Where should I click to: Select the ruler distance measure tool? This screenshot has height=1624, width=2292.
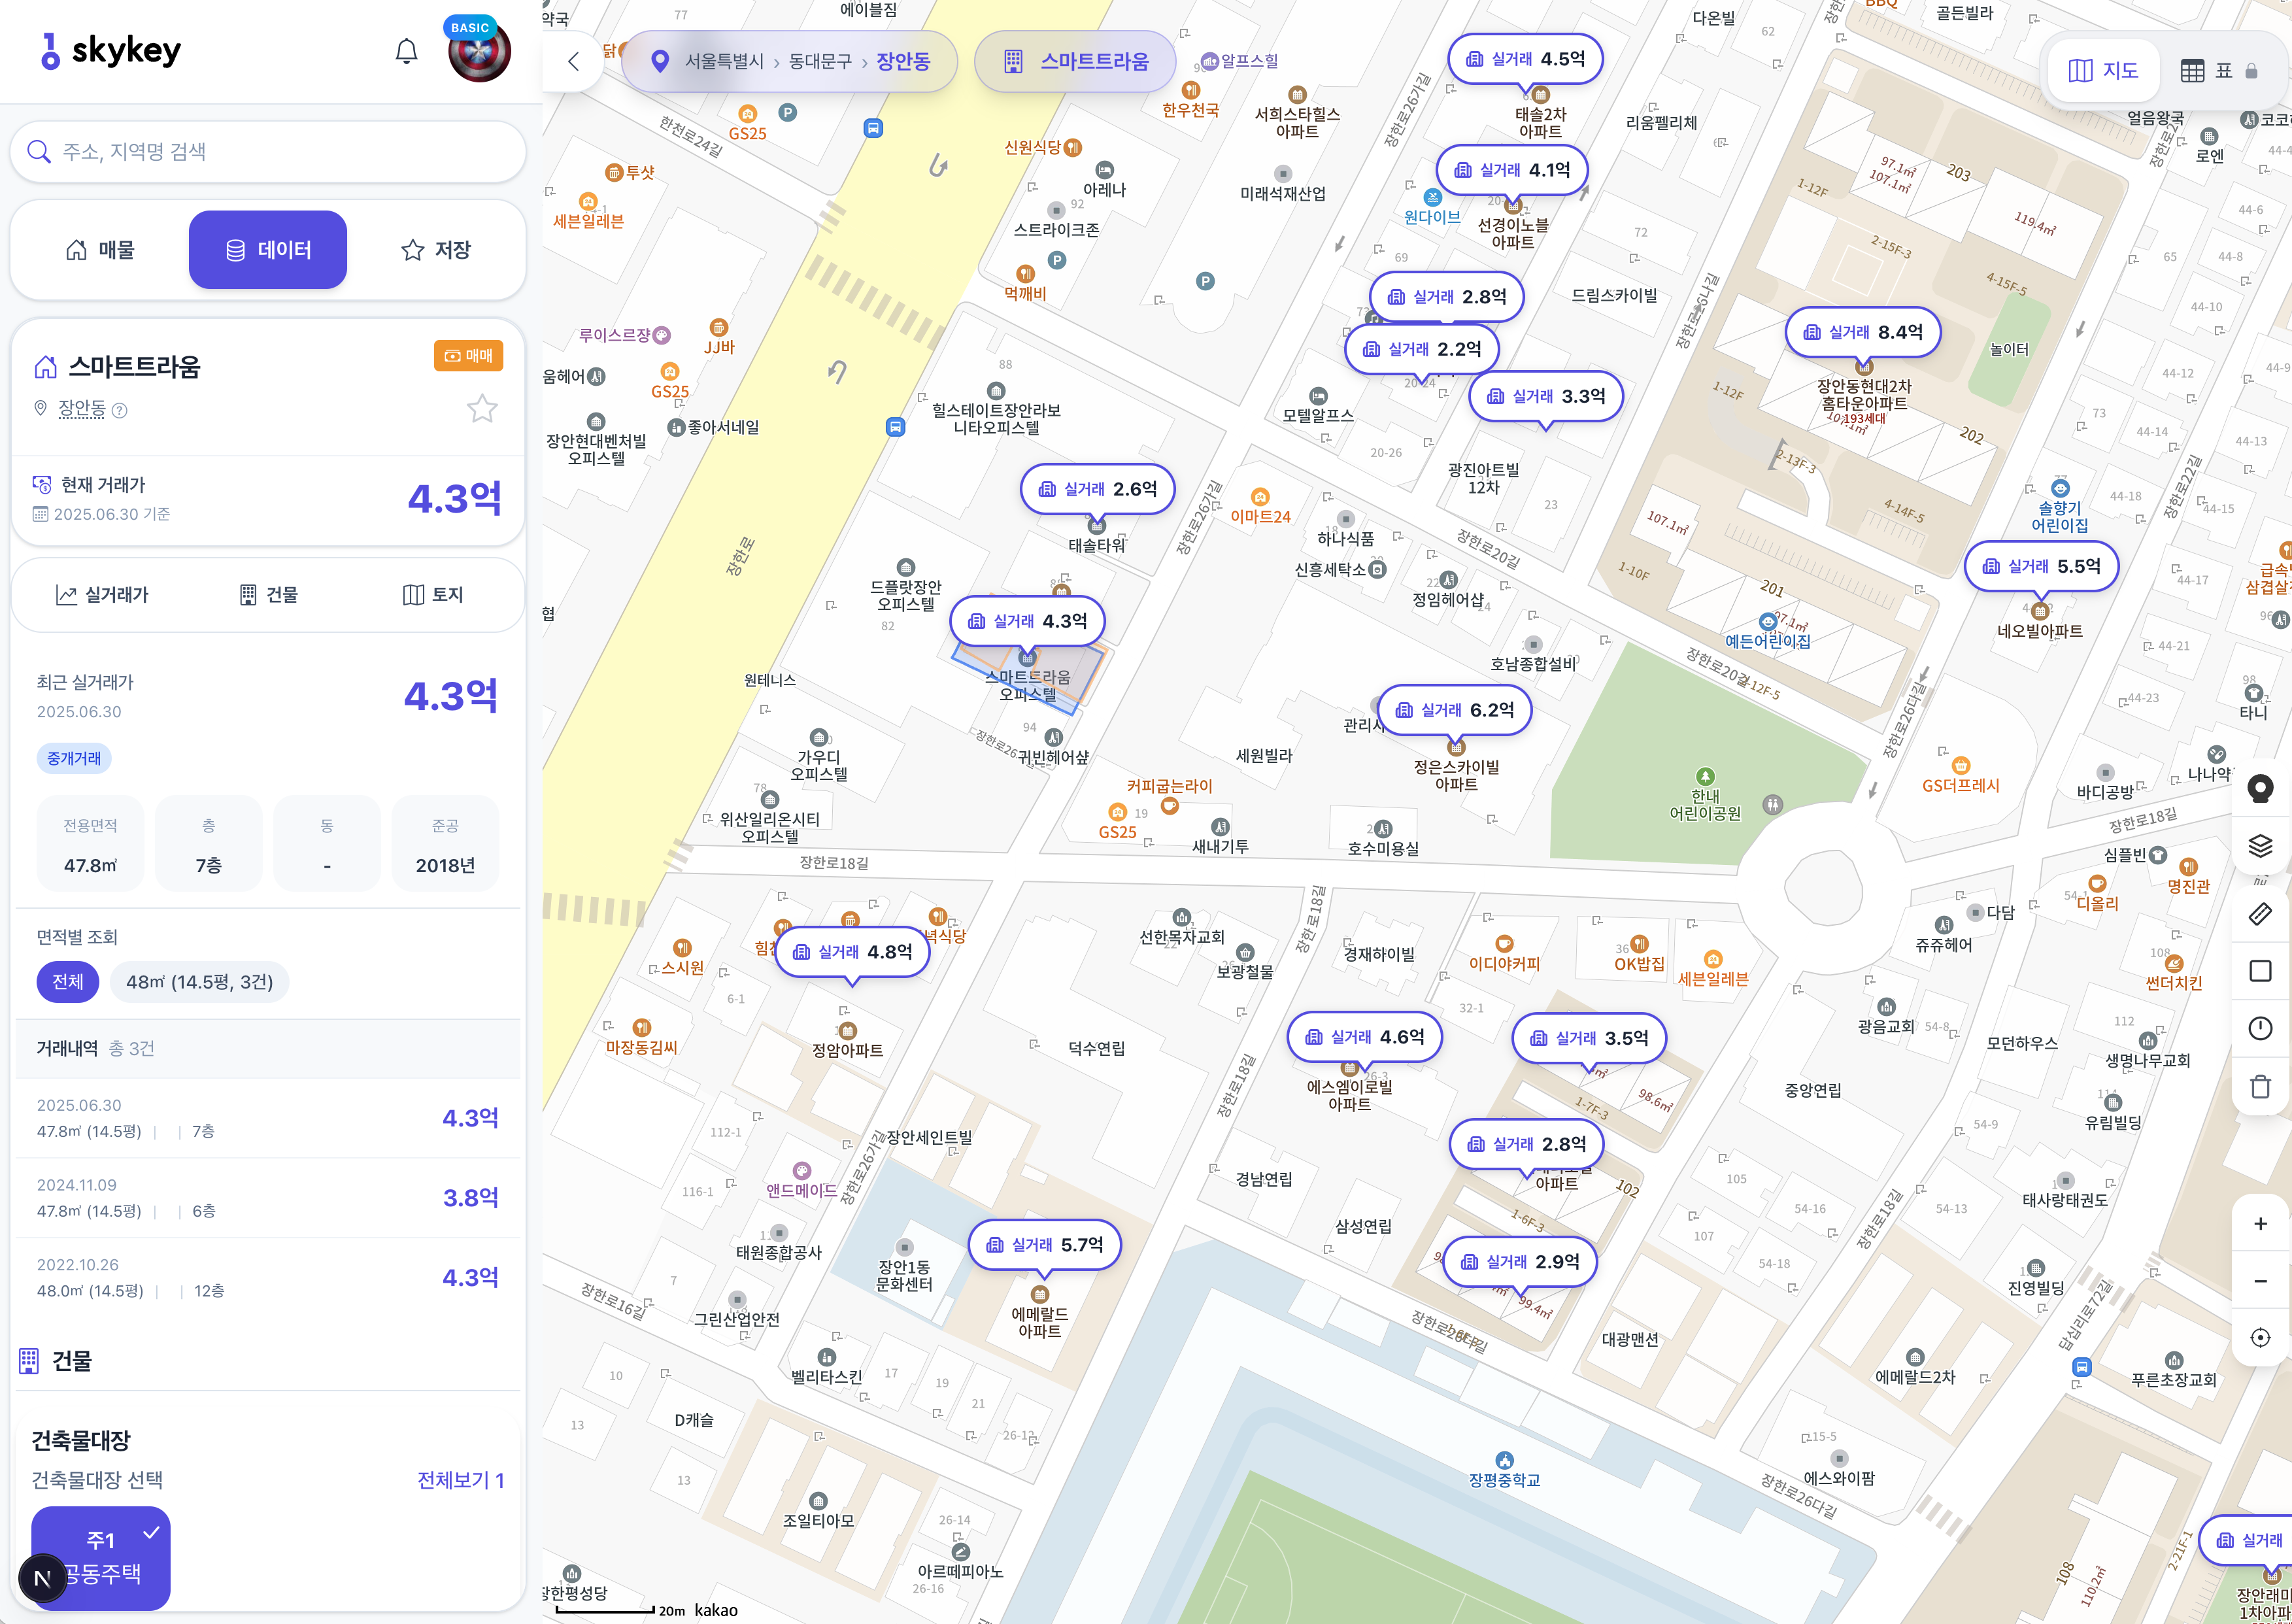coord(2260,914)
